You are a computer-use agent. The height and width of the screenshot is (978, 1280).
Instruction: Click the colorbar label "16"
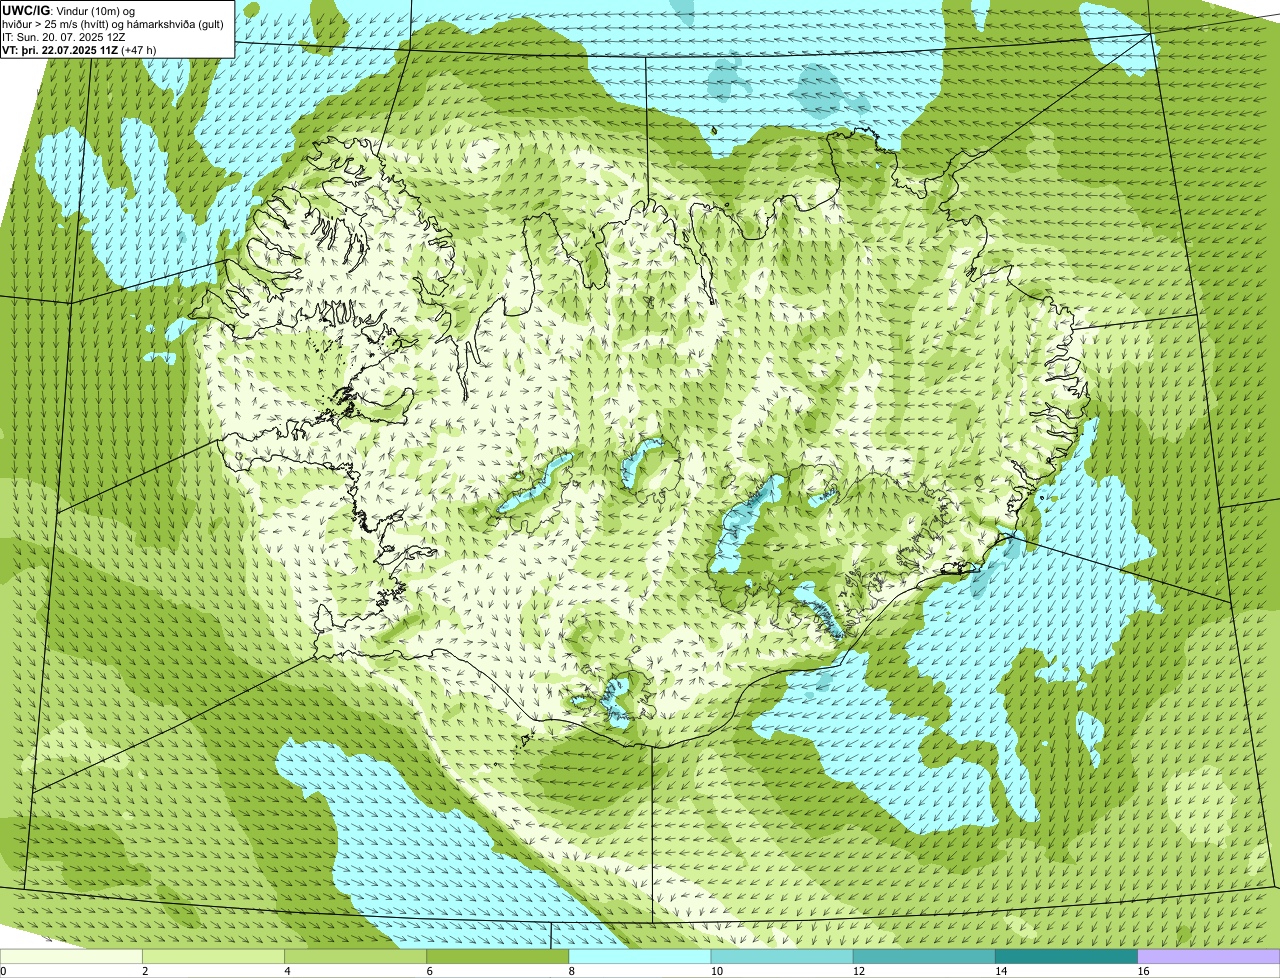point(1143,971)
